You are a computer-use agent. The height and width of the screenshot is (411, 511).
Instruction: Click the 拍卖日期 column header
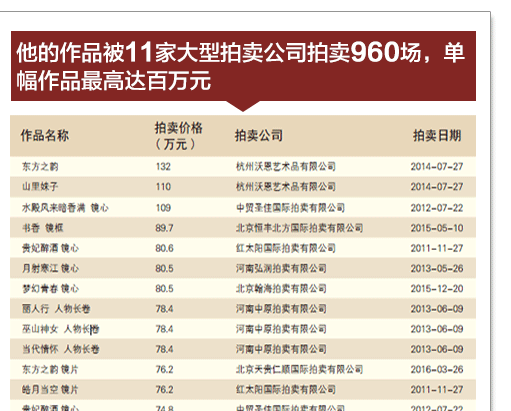pyautogui.click(x=437, y=135)
